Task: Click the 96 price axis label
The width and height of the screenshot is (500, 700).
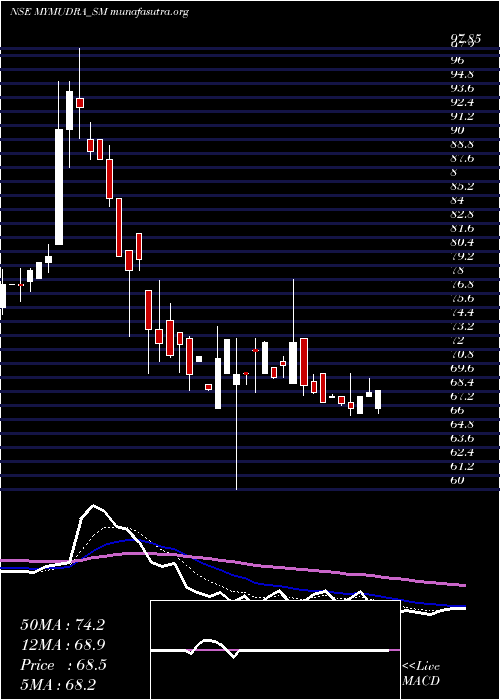Action: [x=458, y=60]
